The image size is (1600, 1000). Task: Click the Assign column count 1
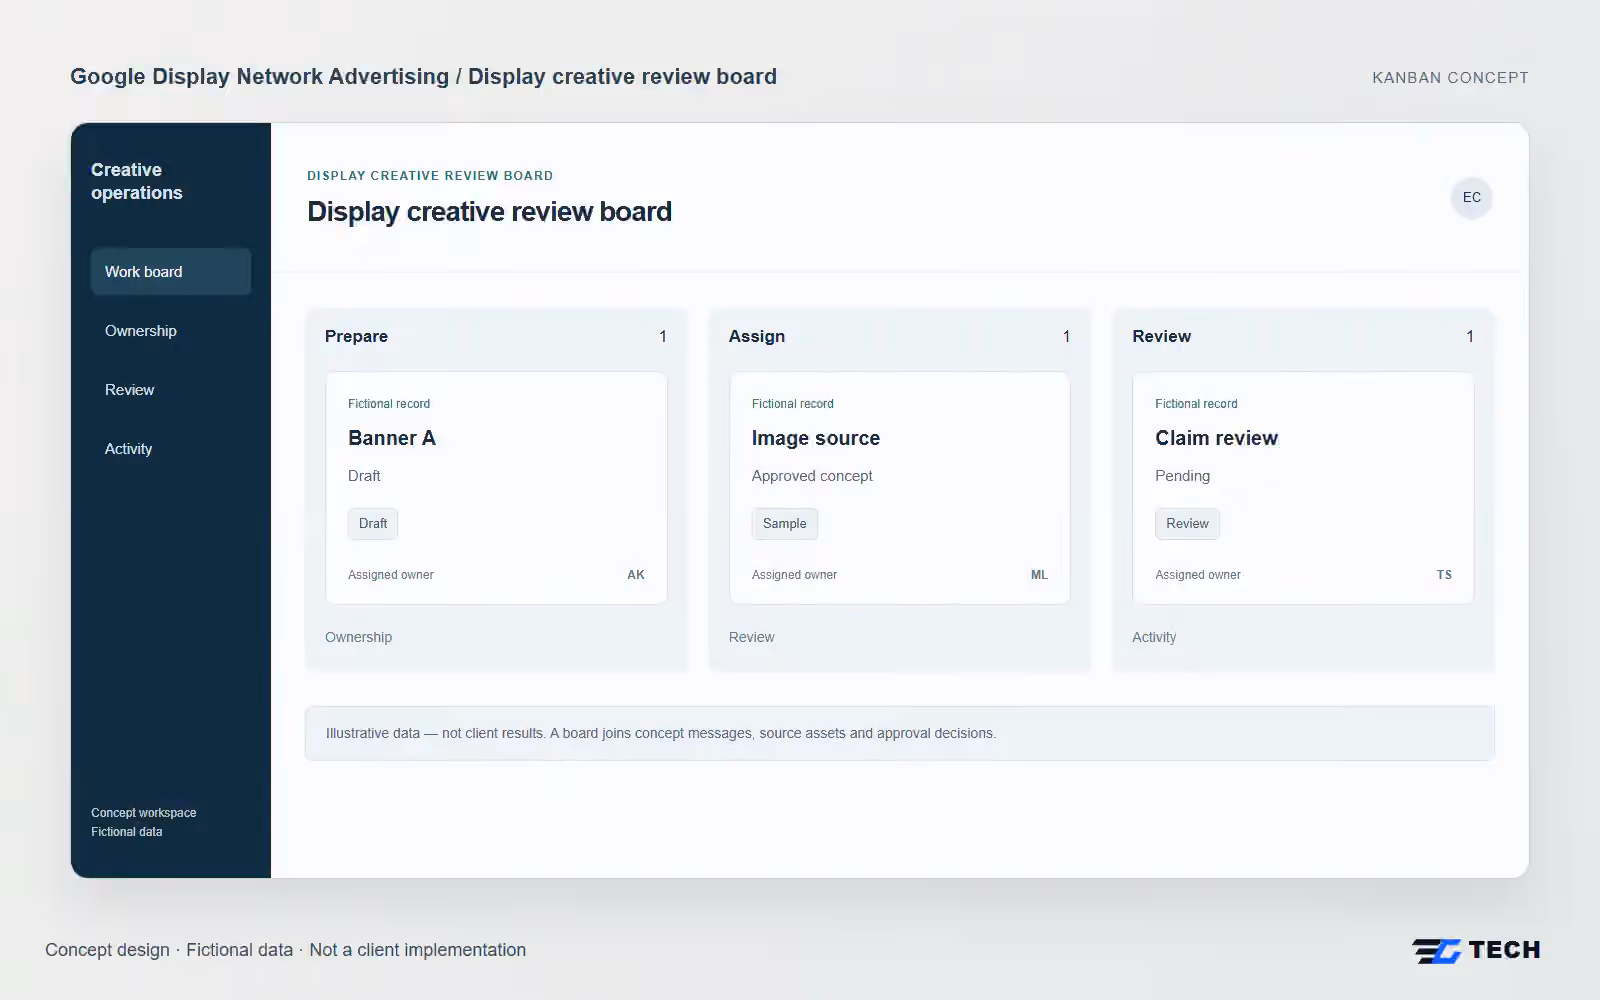(x=1066, y=336)
